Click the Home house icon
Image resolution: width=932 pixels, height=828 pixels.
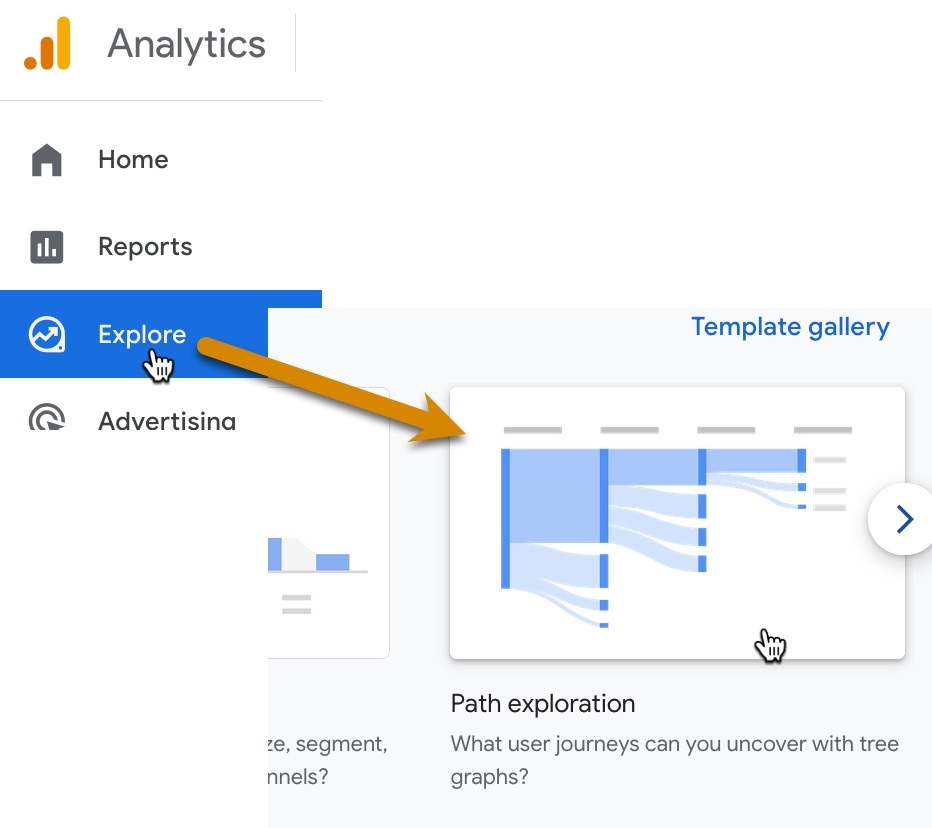46,160
